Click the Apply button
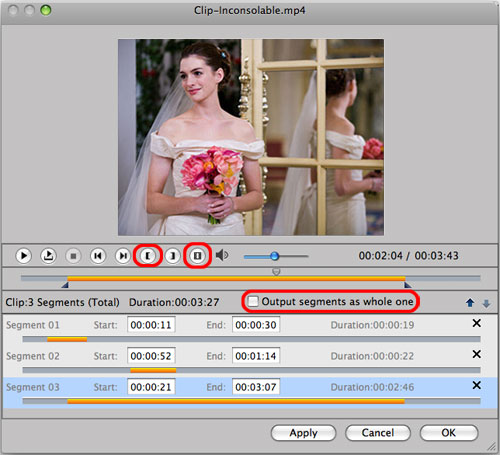This screenshot has height=455, width=500. click(303, 433)
